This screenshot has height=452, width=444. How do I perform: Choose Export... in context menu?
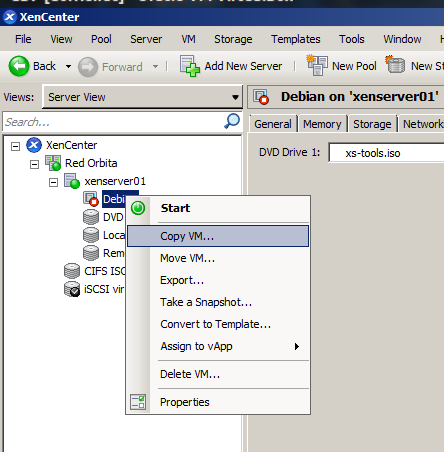[x=218, y=280]
